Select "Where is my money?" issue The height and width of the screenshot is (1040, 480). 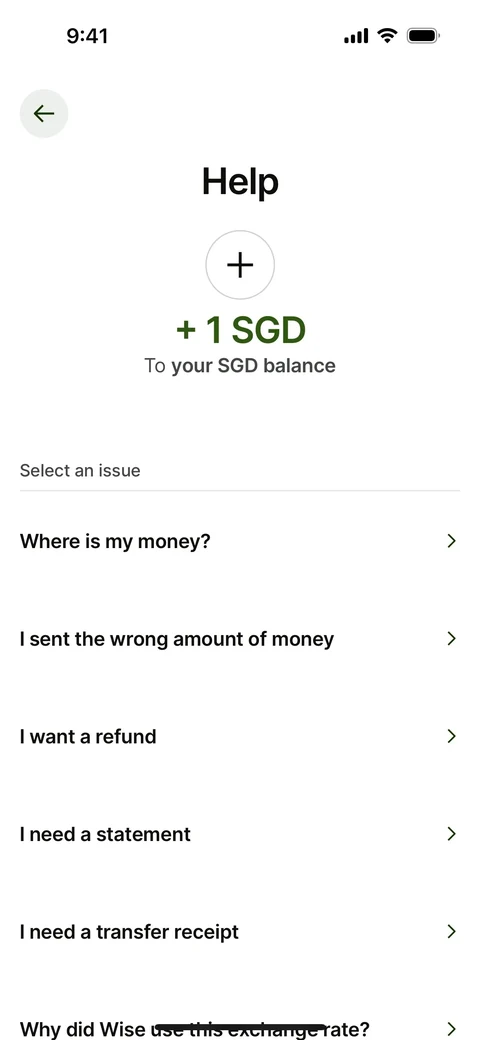(240, 541)
